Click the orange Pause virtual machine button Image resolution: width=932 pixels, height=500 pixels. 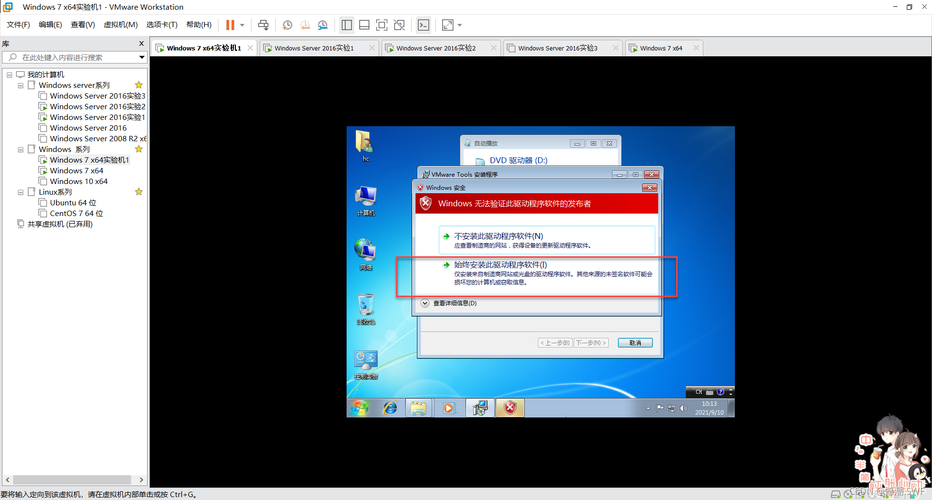pyautogui.click(x=230, y=25)
